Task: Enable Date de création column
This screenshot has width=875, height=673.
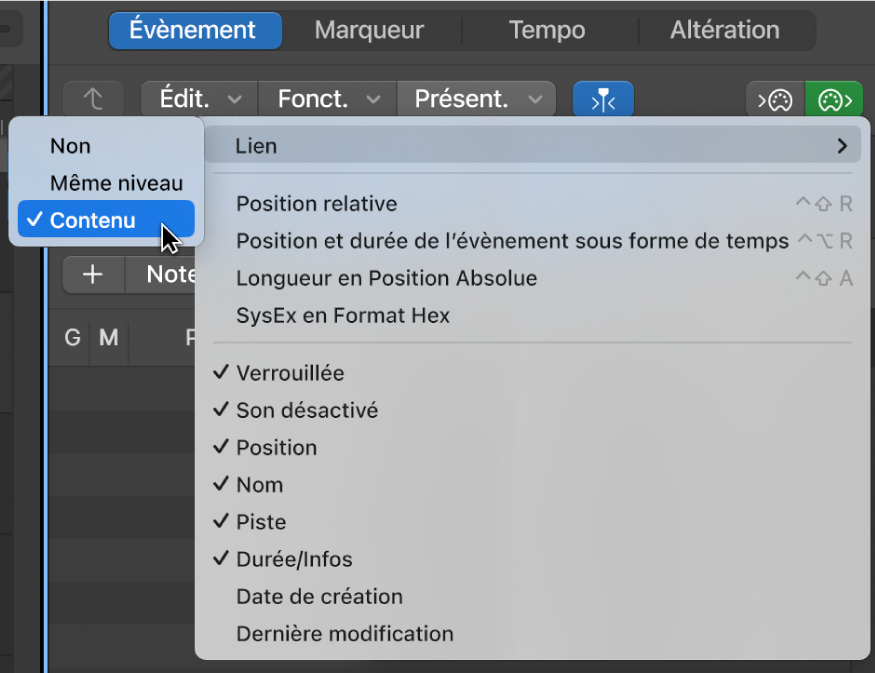Action: point(319,596)
